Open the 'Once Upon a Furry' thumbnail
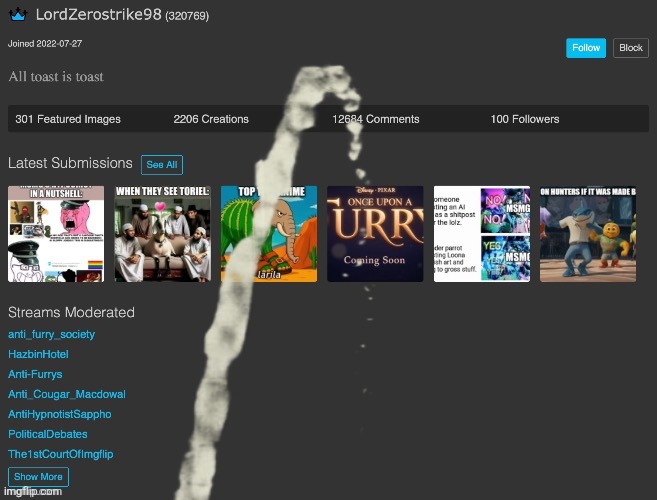 [375, 233]
